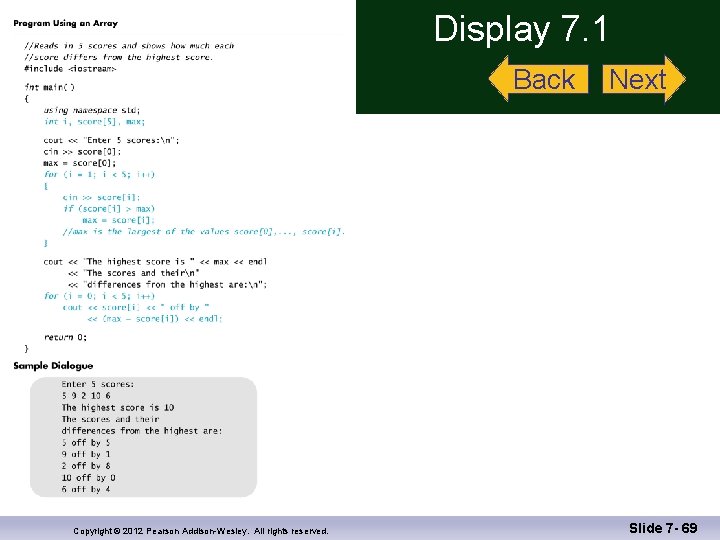Click the 'cout << "Enter 5 scores:\n";' line

112,140
